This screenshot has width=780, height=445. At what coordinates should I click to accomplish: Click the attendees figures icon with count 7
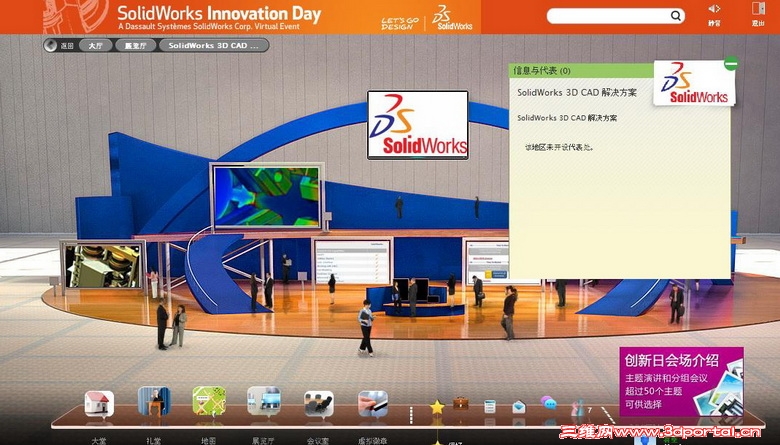(579, 408)
